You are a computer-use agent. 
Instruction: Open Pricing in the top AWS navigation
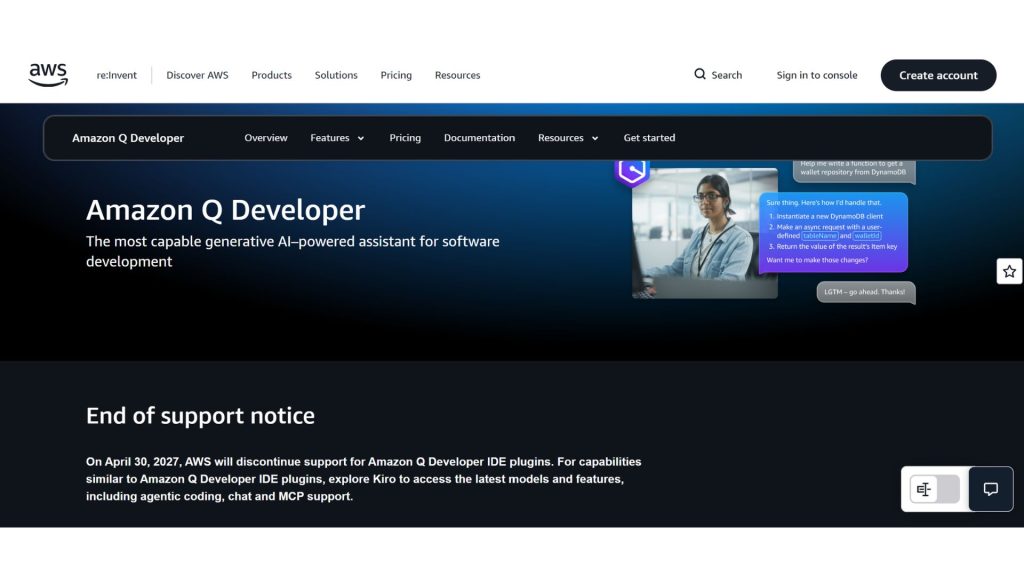tap(396, 75)
